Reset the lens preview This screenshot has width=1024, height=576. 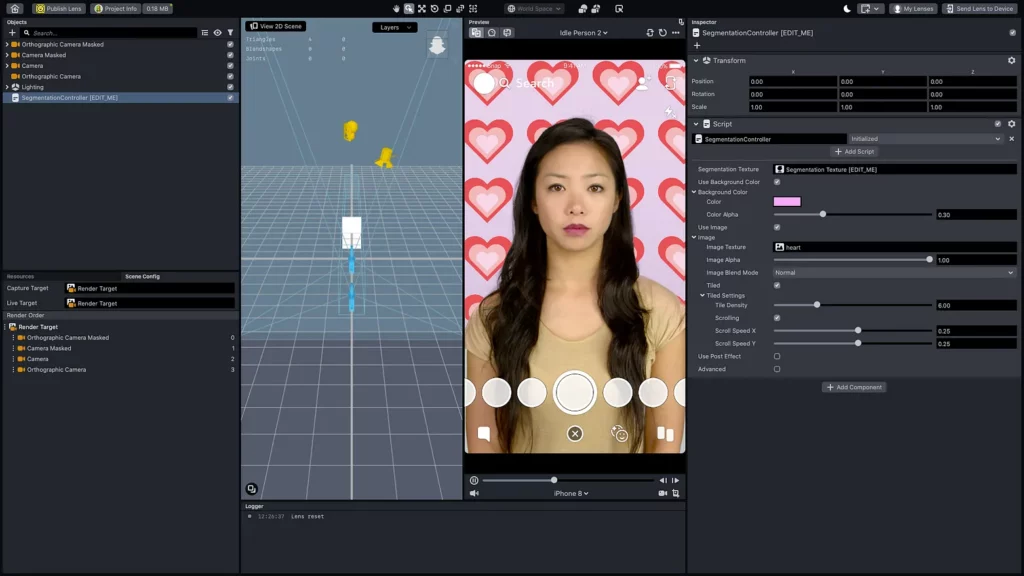click(x=663, y=33)
